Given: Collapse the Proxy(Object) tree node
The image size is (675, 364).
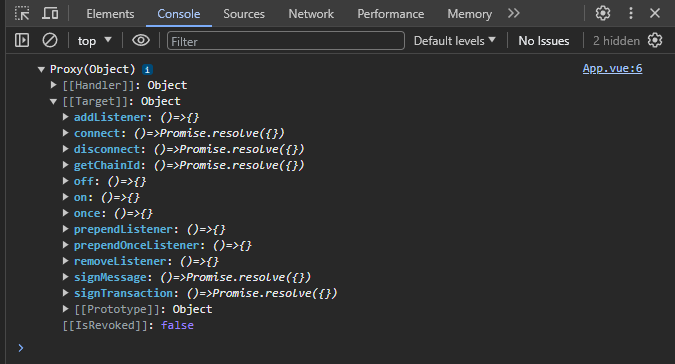Looking at the screenshot, I should (x=41, y=69).
